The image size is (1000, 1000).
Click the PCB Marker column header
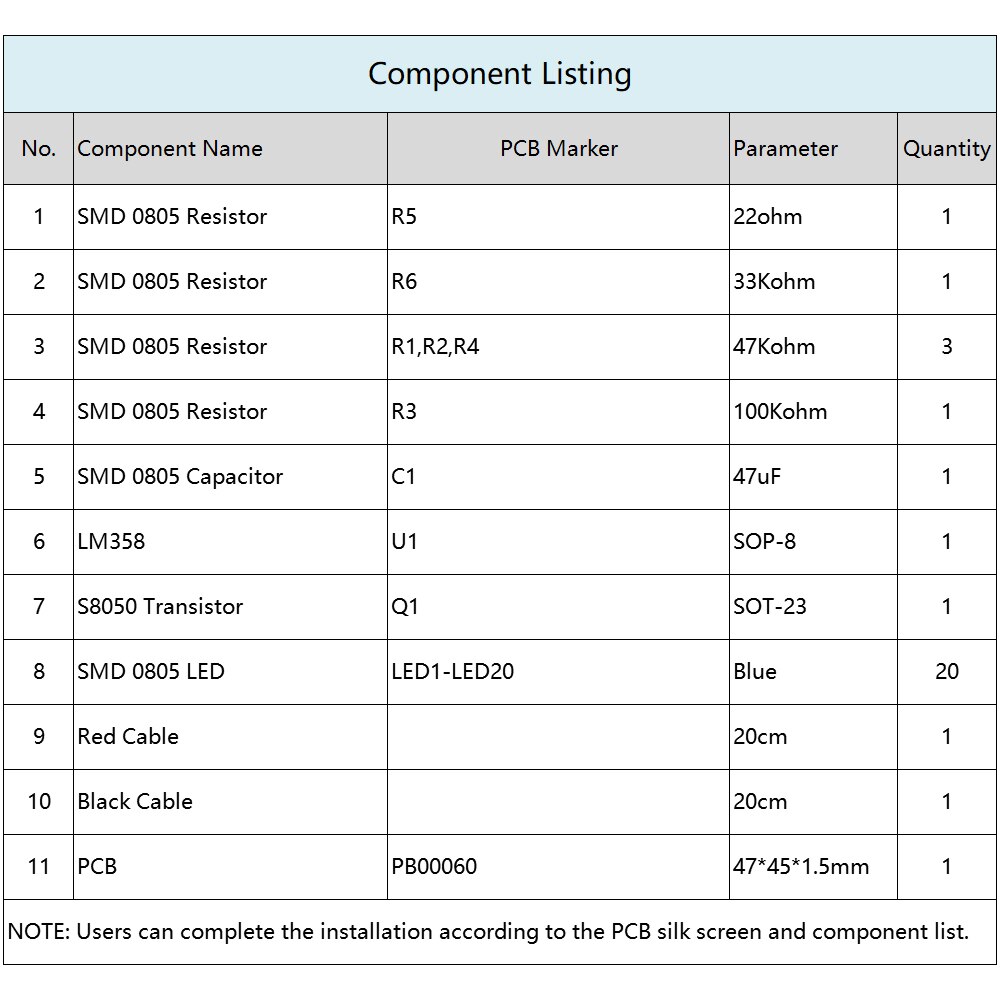558,149
